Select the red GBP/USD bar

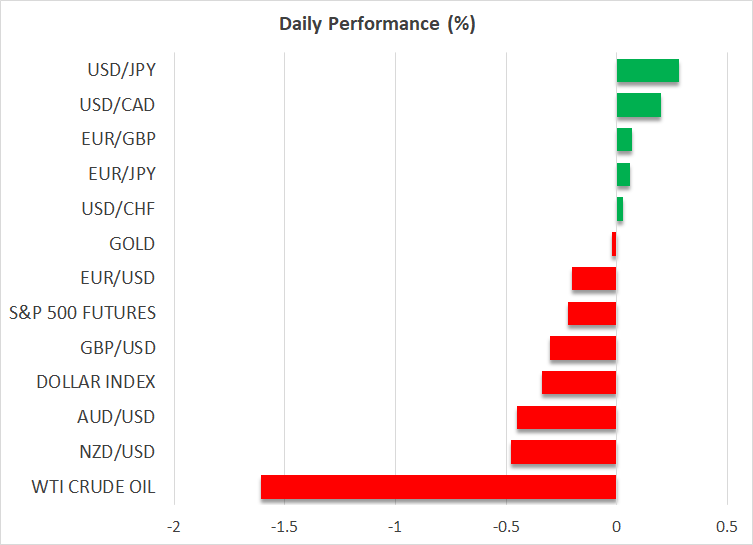coord(583,348)
